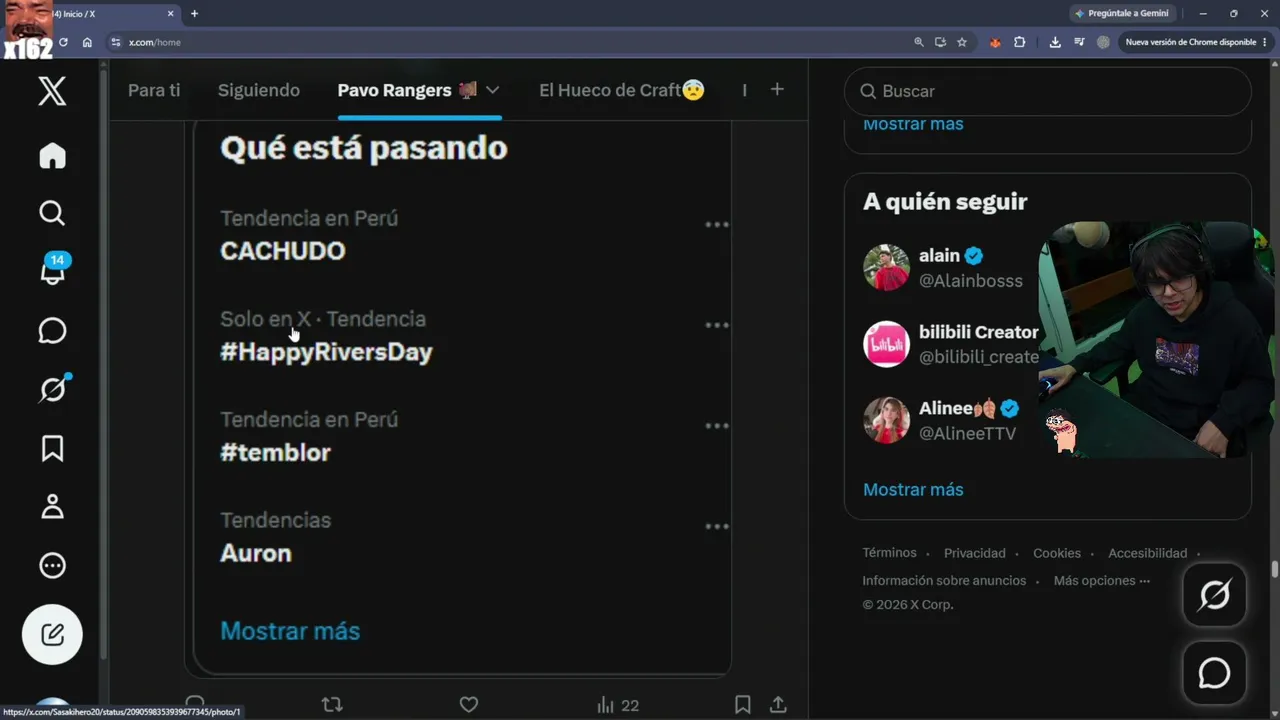Open Chrome zoom magnifier in address bar
Viewport: 1280px width, 720px height.
point(919,42)
